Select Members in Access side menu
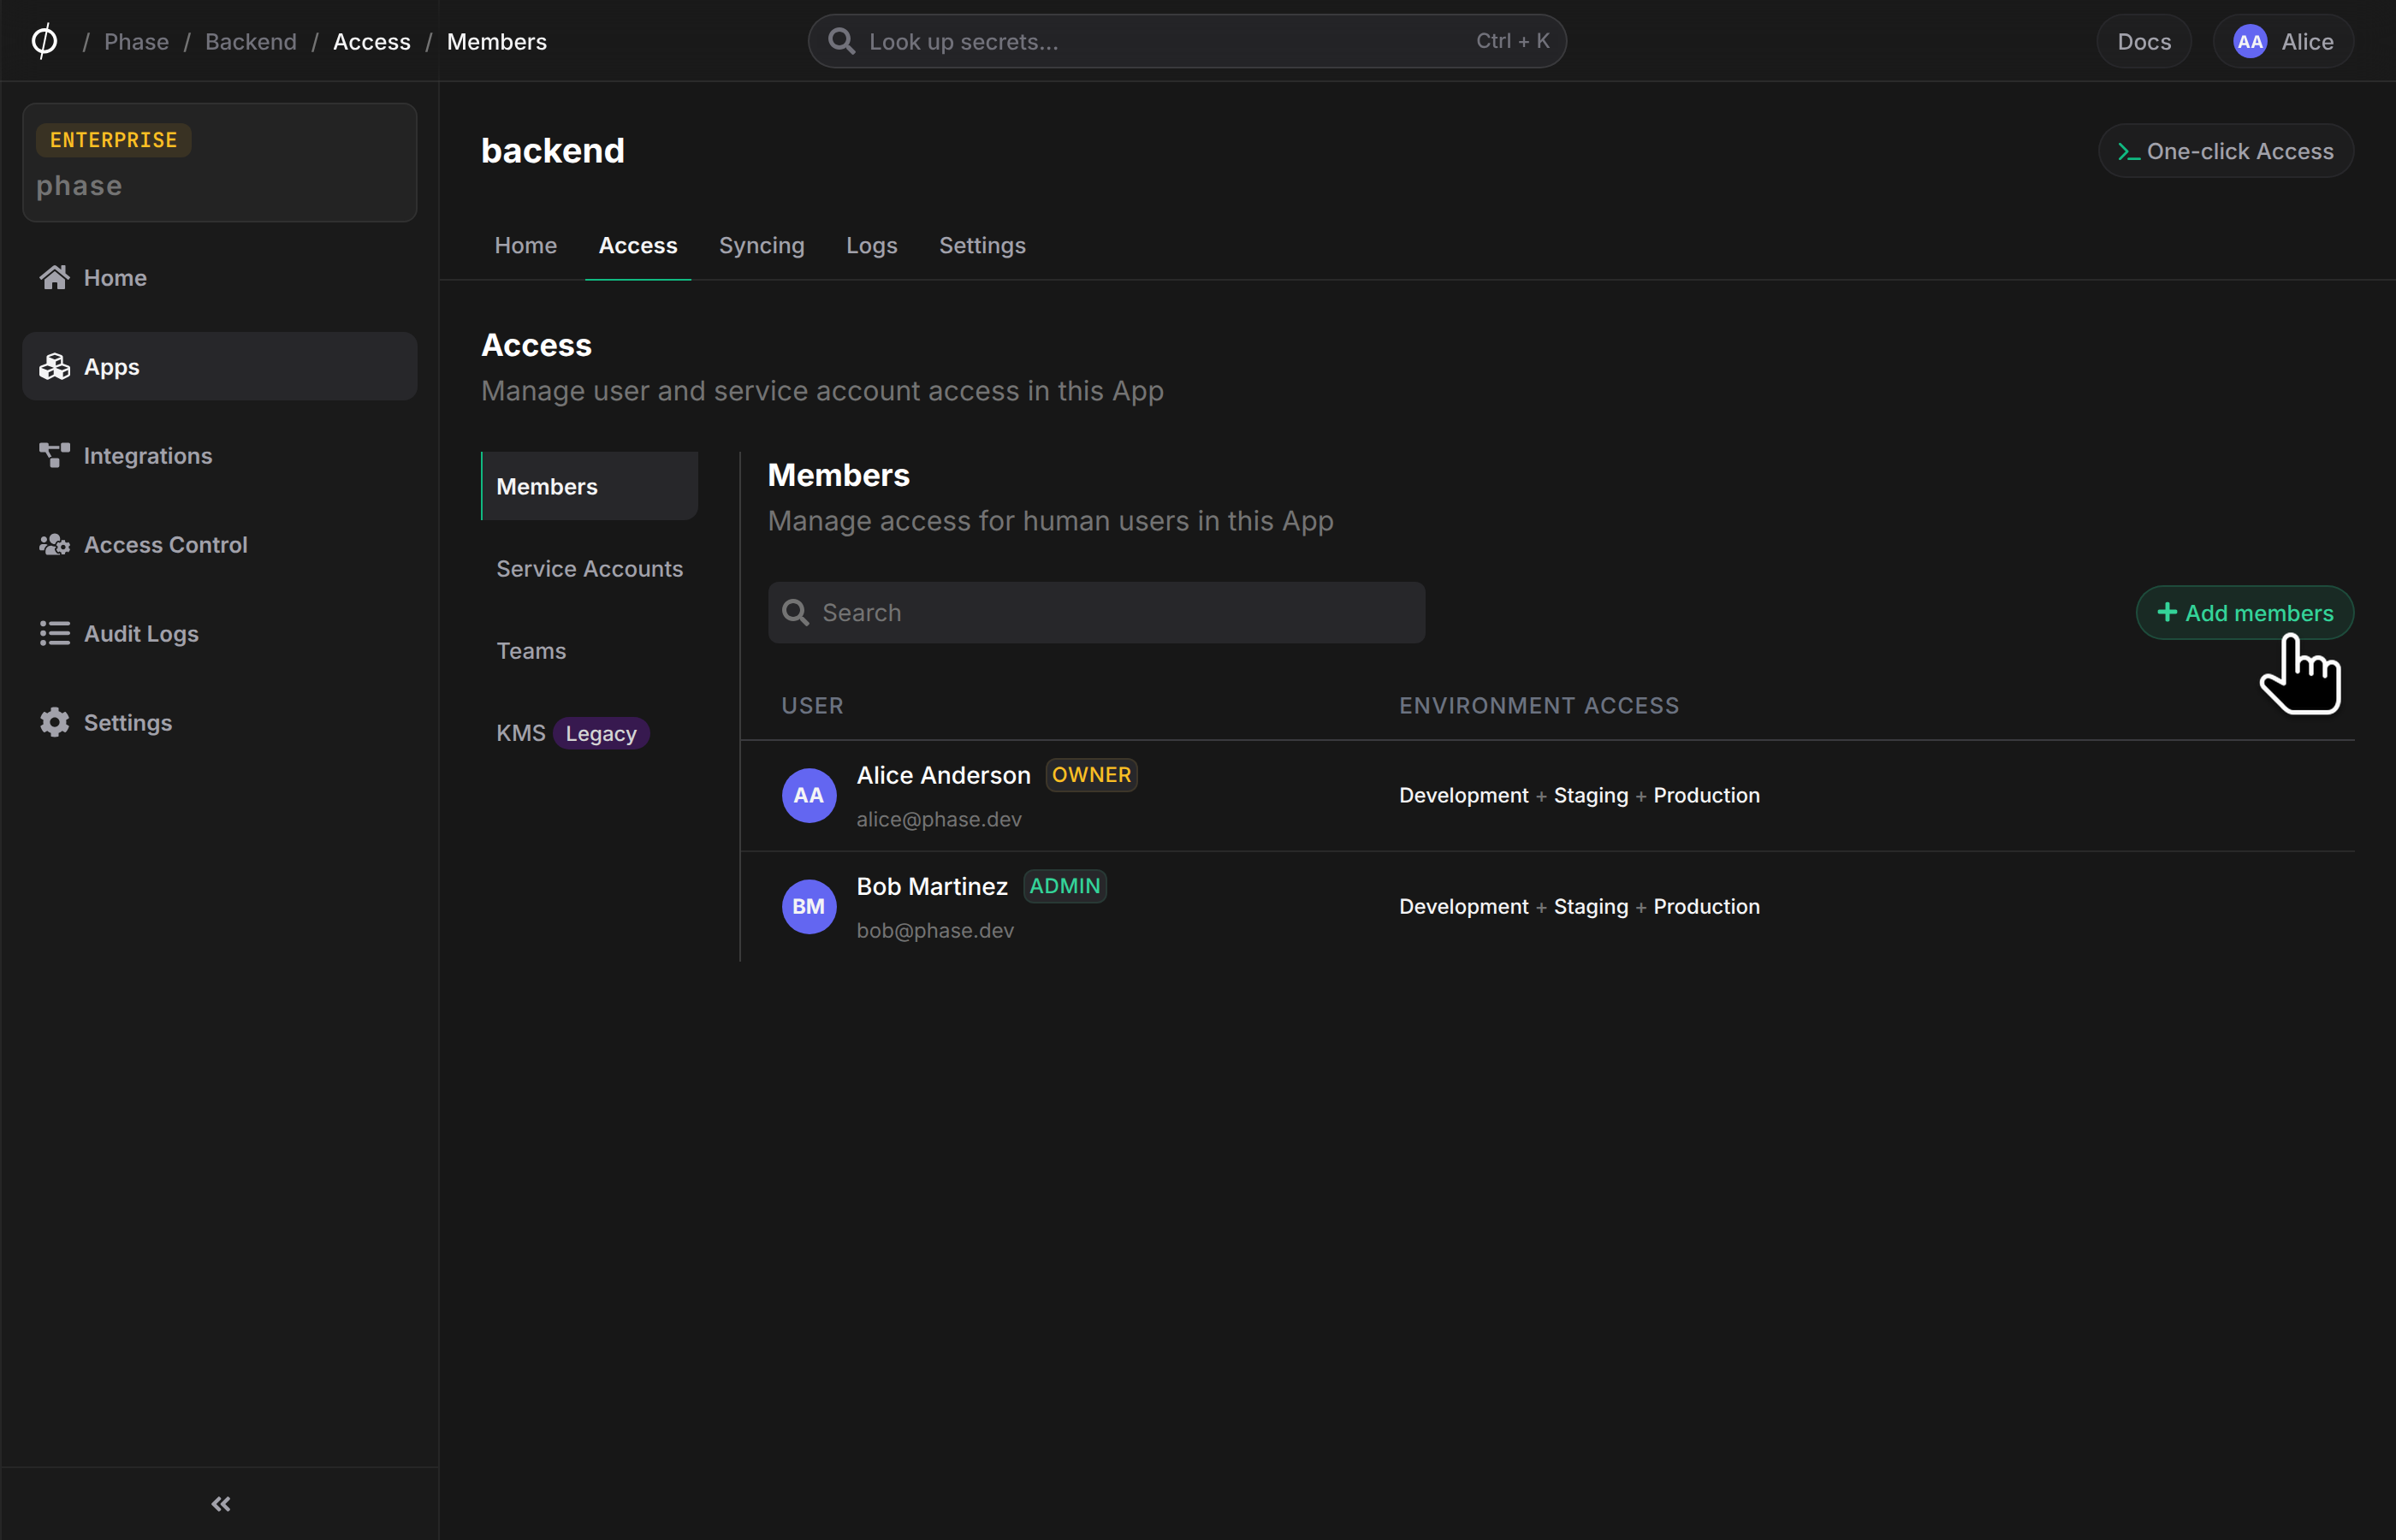 pos(589,486)
